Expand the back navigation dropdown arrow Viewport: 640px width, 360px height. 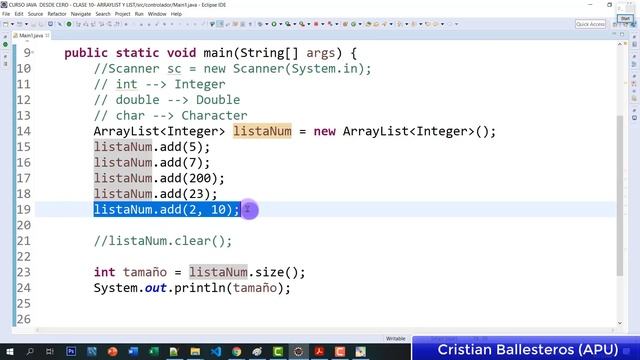coord(442,24)
